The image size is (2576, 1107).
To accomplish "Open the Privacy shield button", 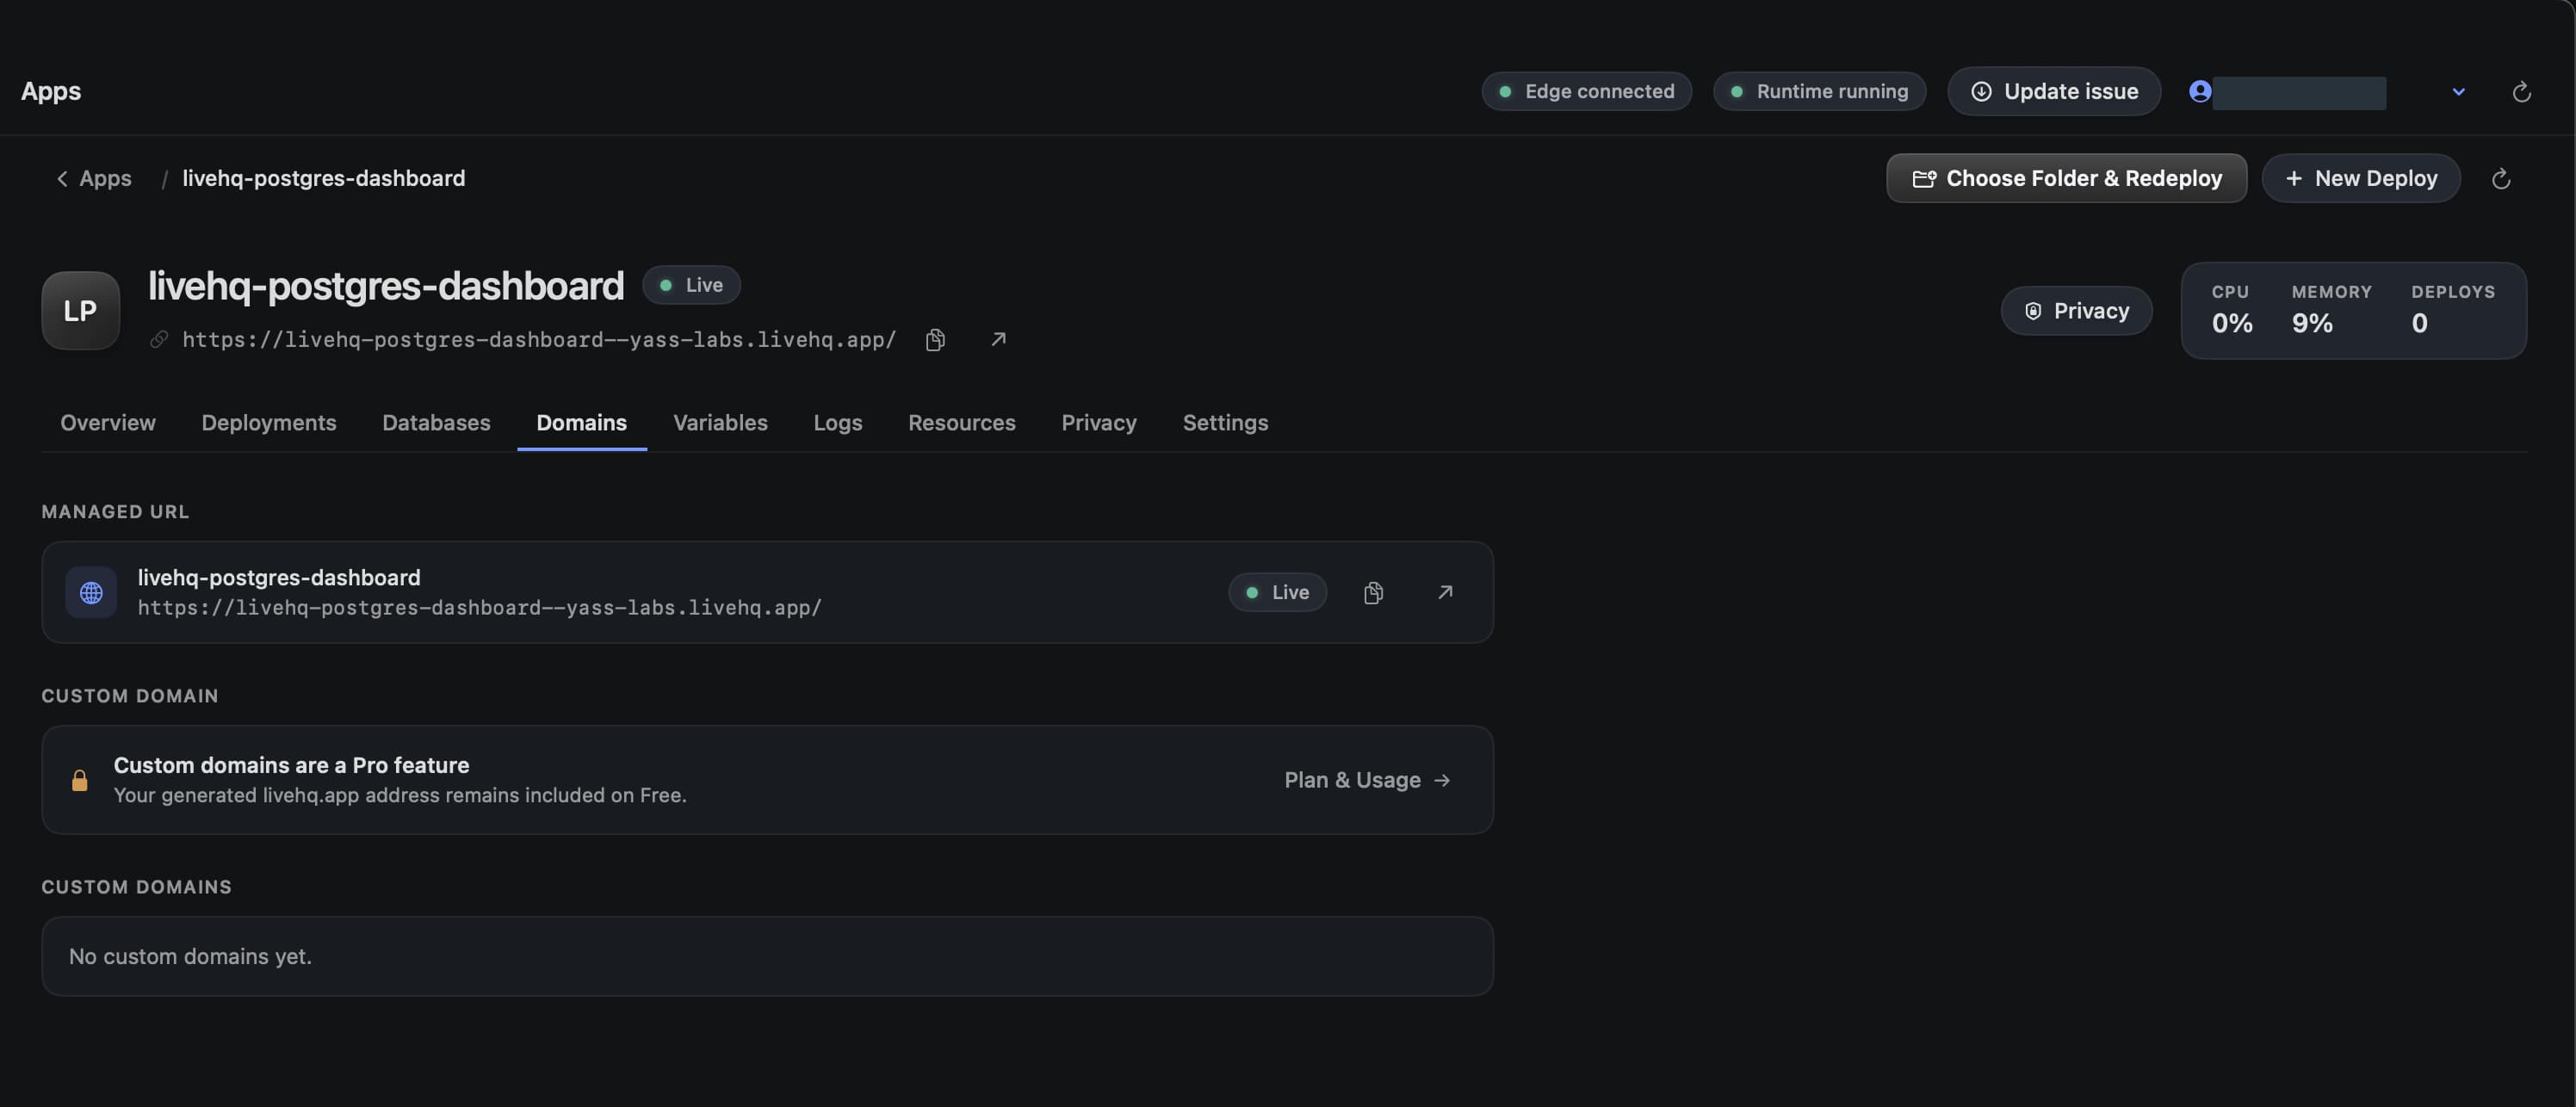I will (x=2076, y=311).
